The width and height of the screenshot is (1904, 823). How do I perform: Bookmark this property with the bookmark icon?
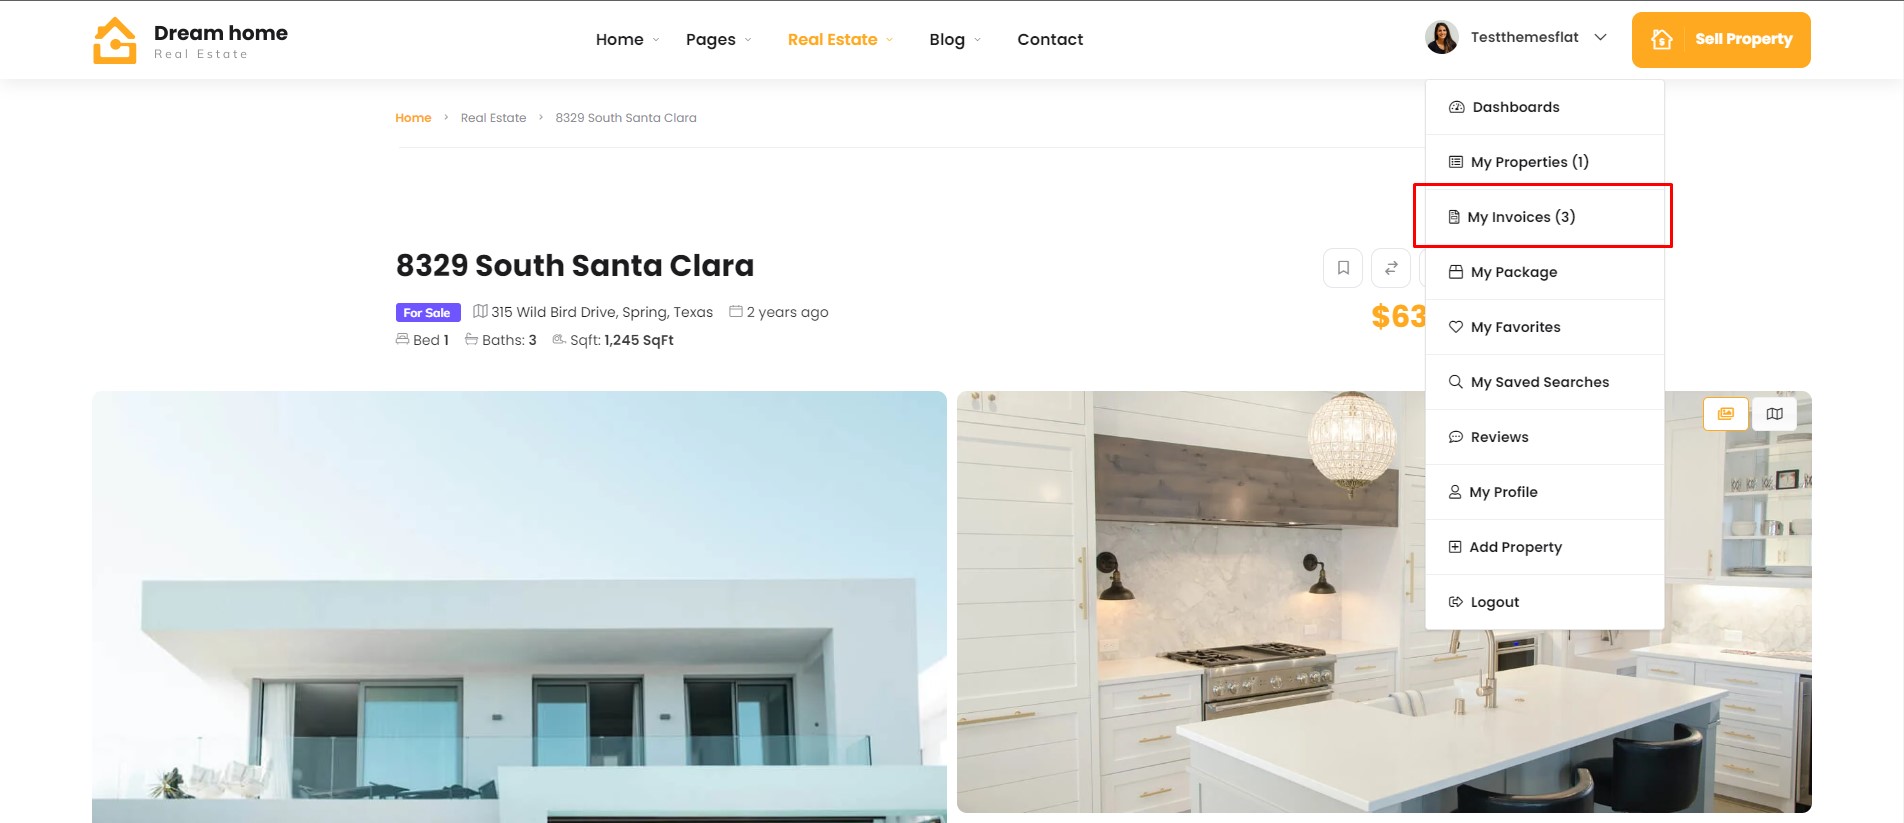click(1343, 268)
